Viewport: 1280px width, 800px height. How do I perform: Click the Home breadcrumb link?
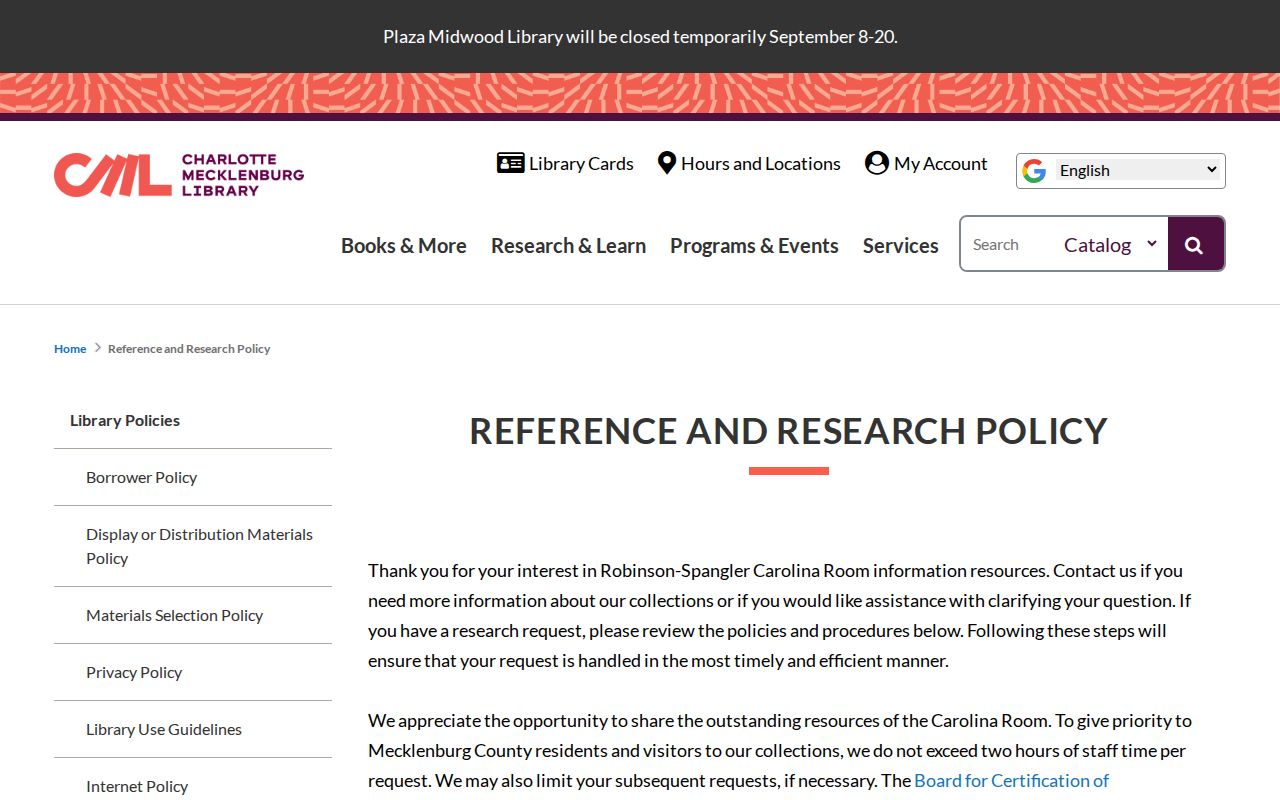70,349
